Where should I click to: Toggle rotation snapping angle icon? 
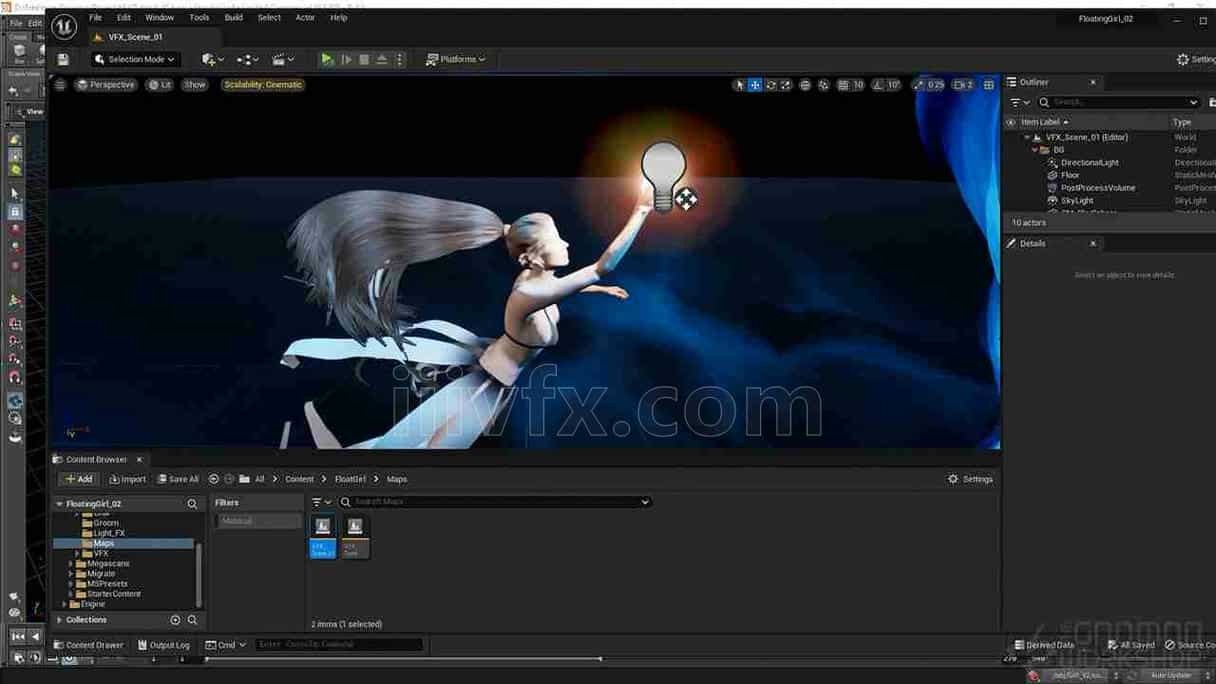879,85
